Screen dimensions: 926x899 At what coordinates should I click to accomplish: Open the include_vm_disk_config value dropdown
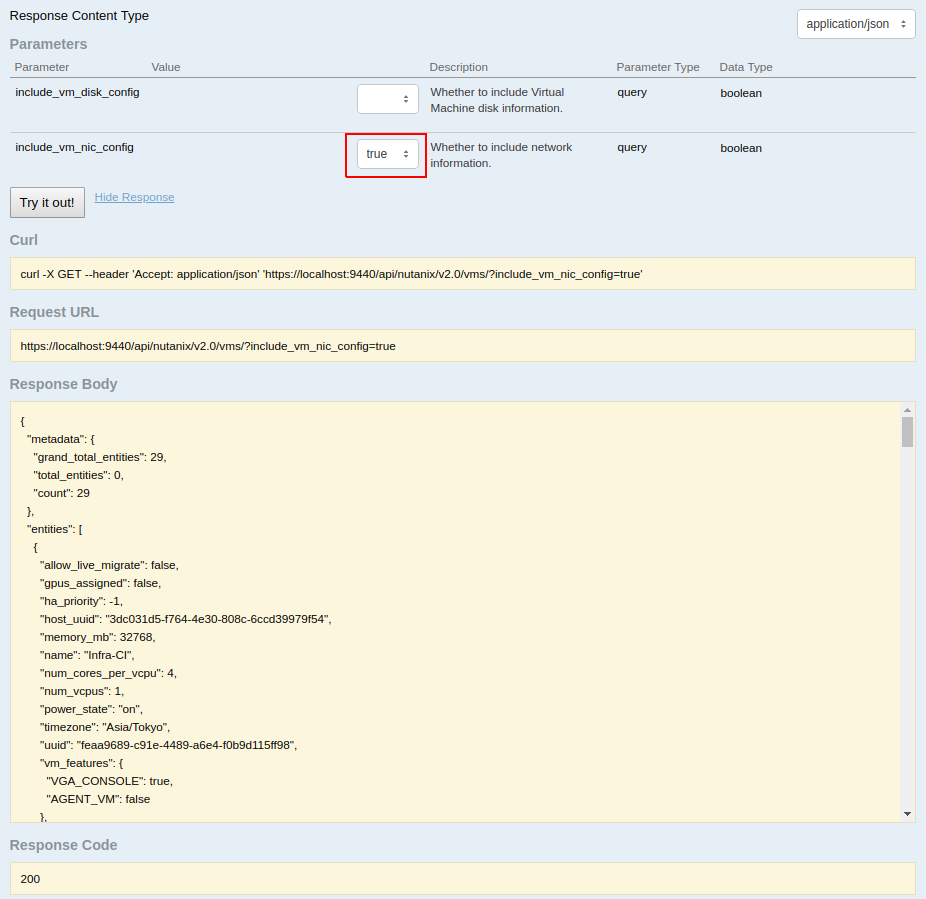(x=387, y=99)
